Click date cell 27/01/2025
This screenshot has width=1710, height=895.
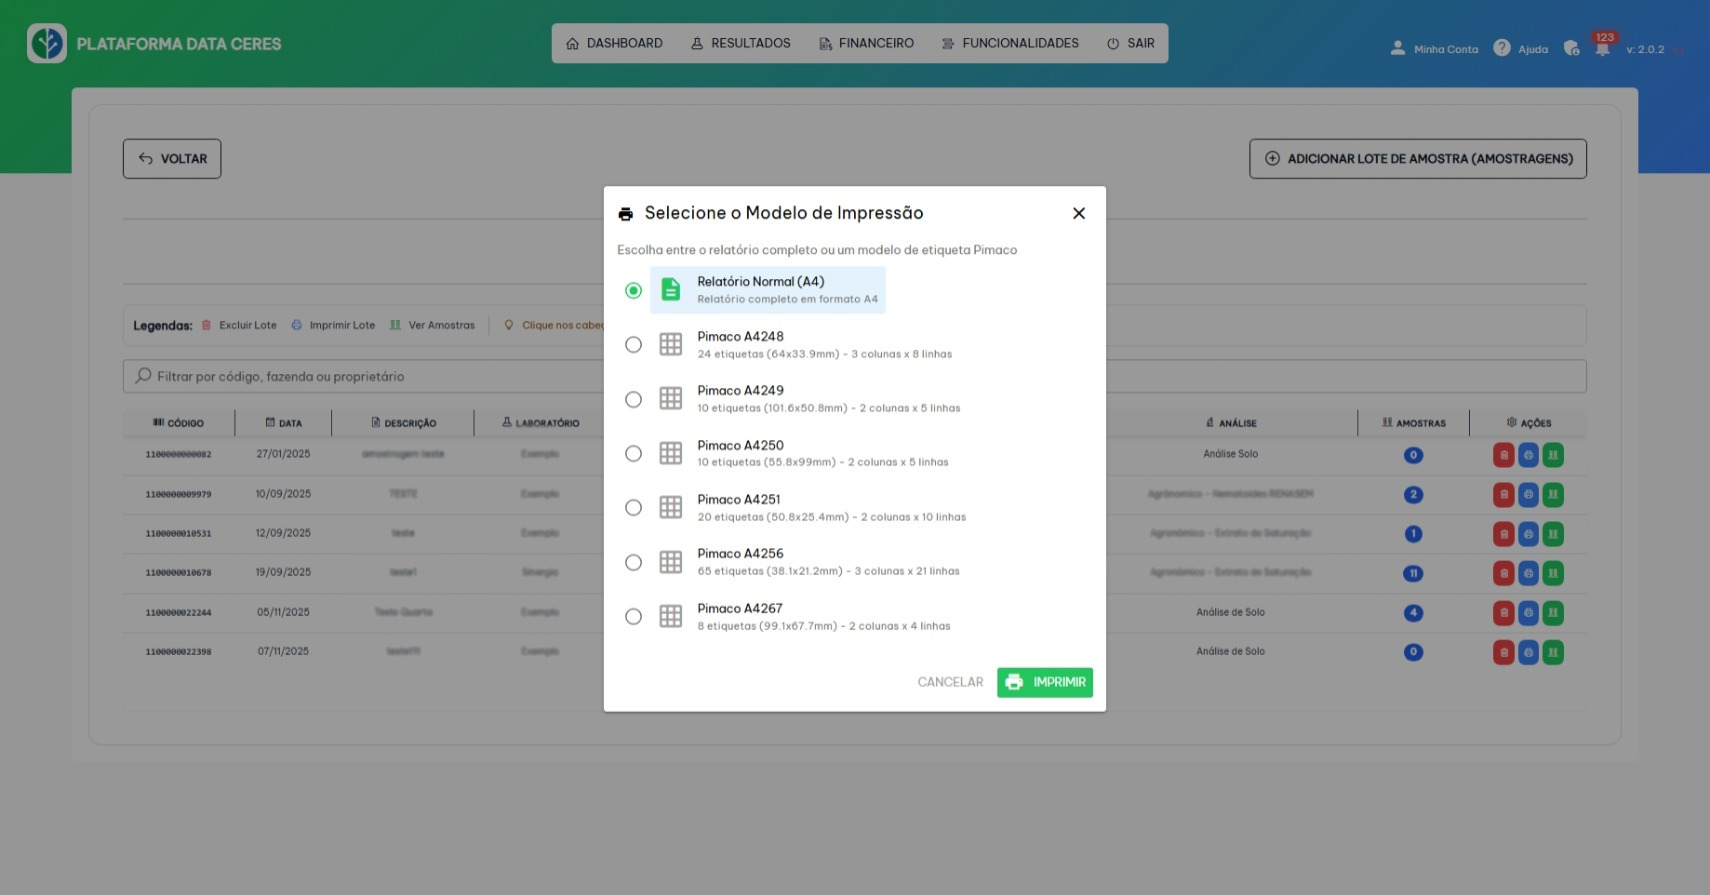click(283, 454)
